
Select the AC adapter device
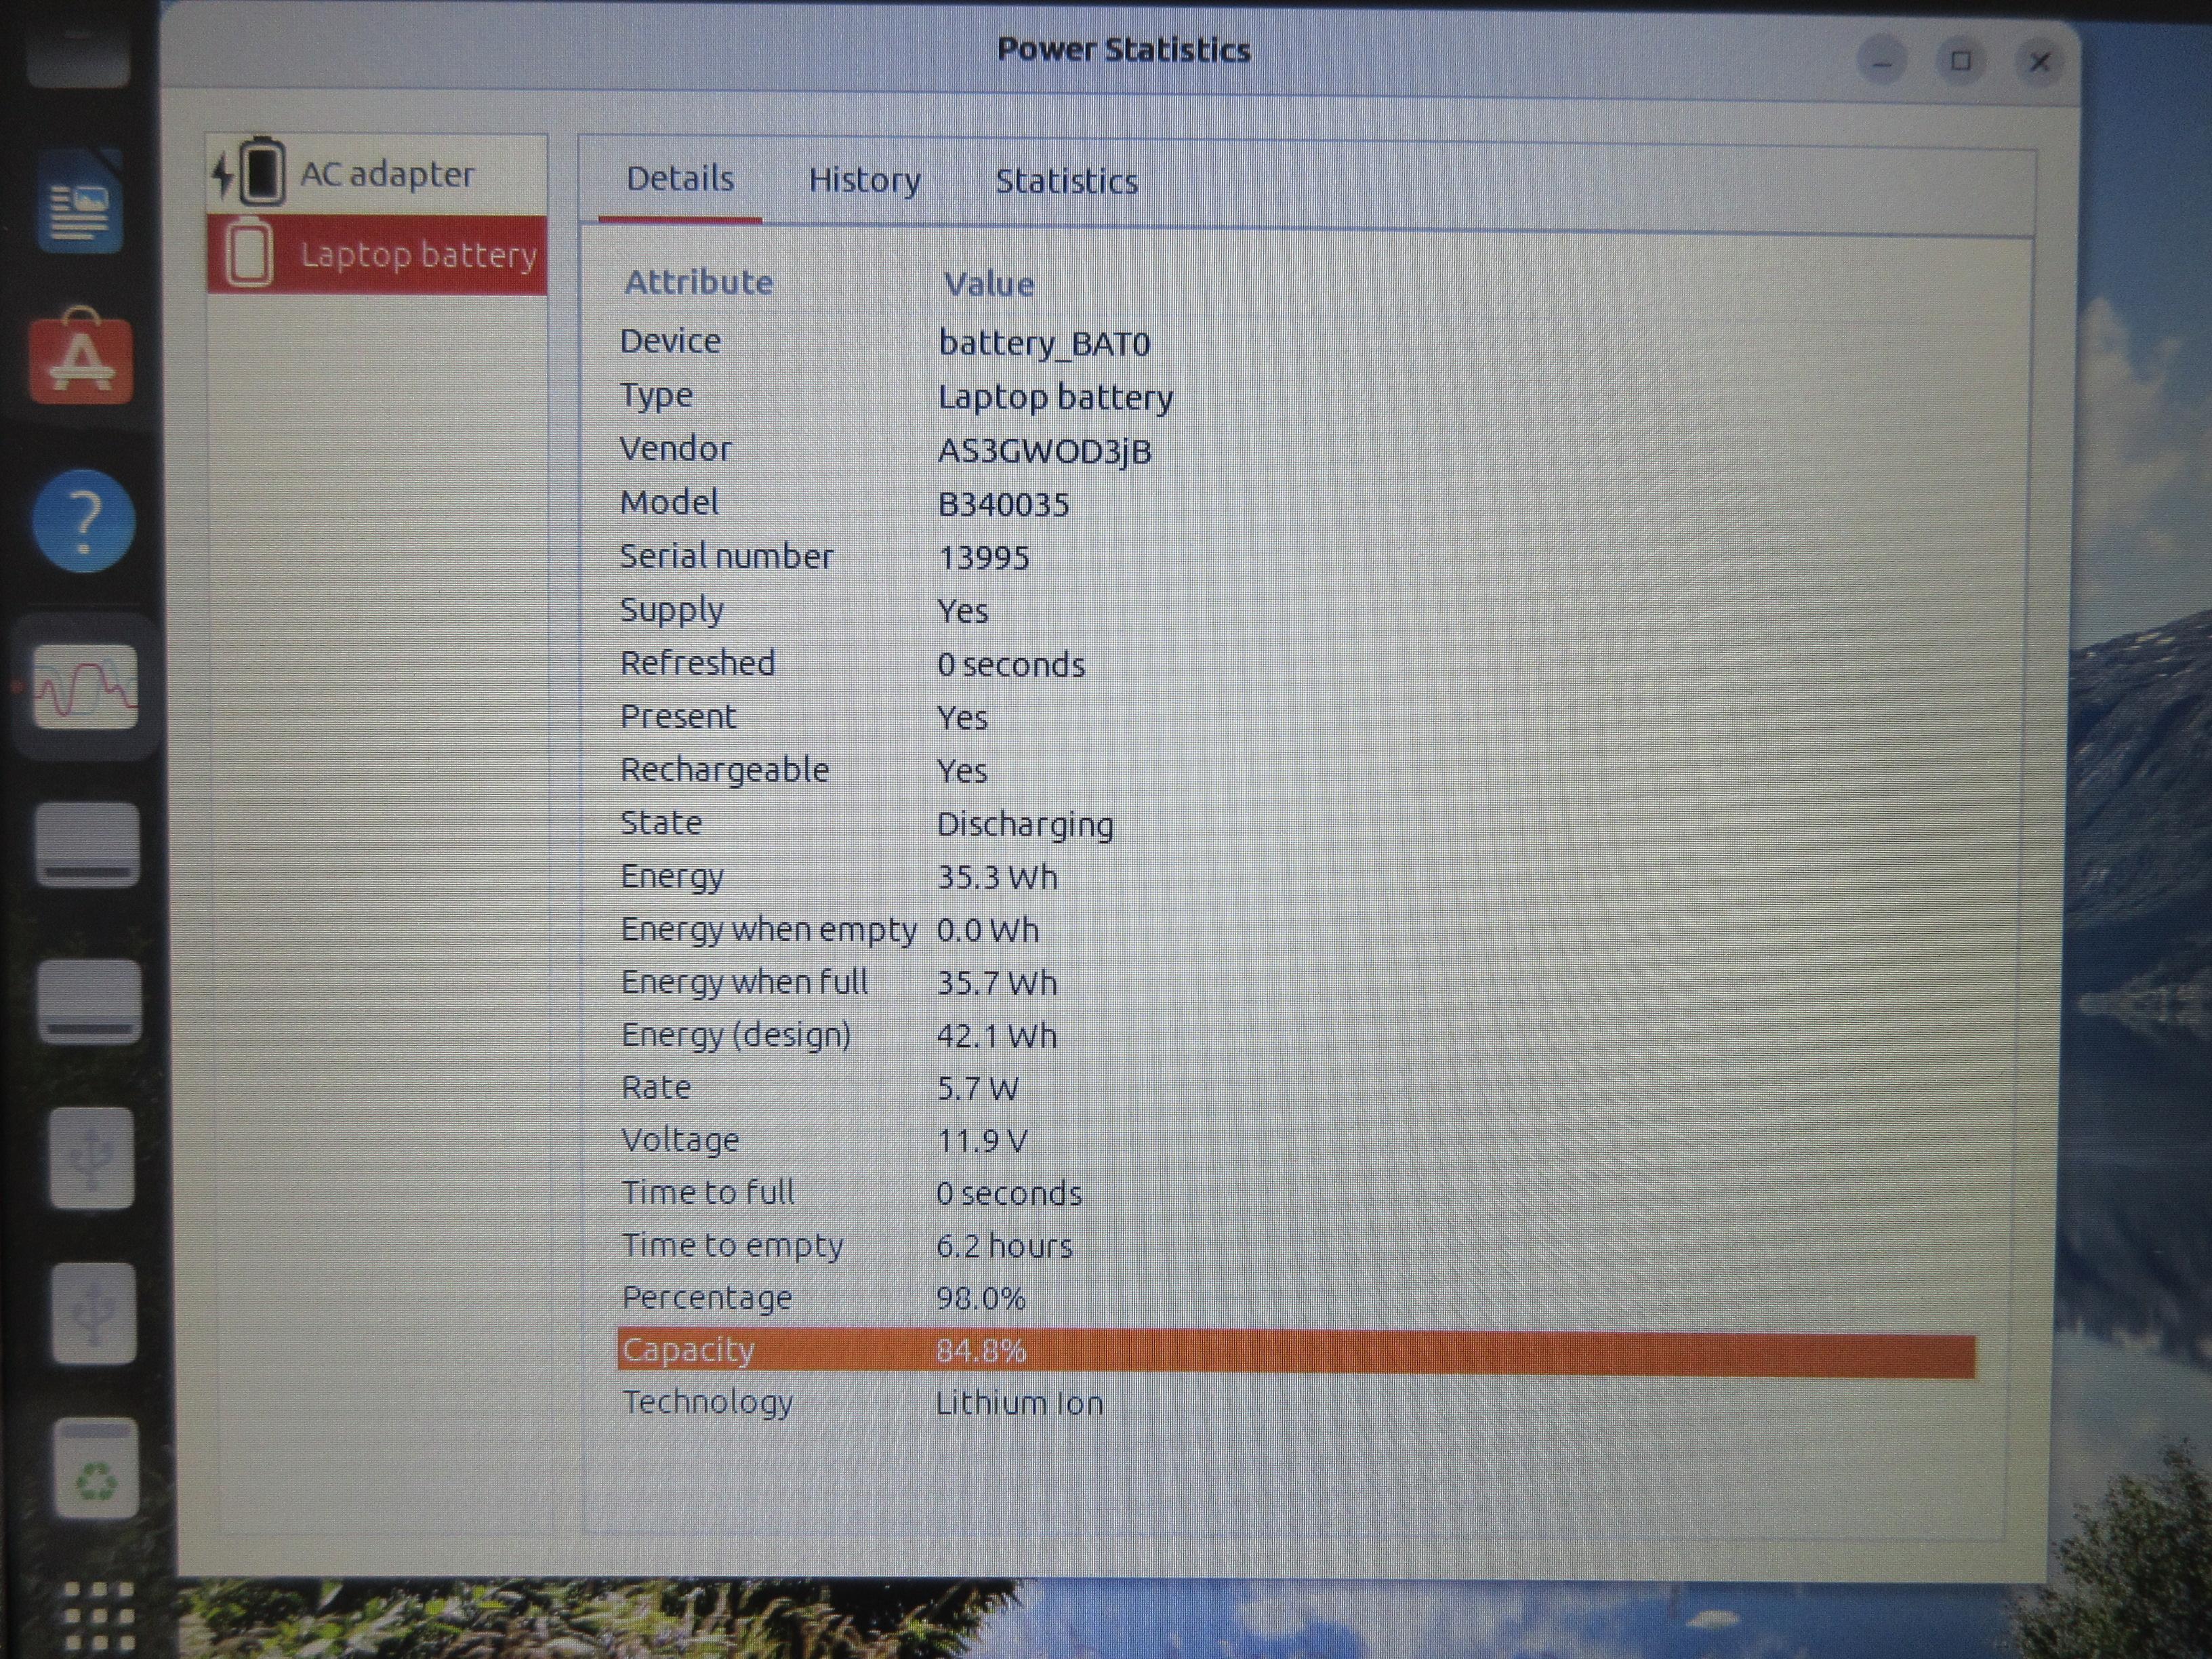377,175
